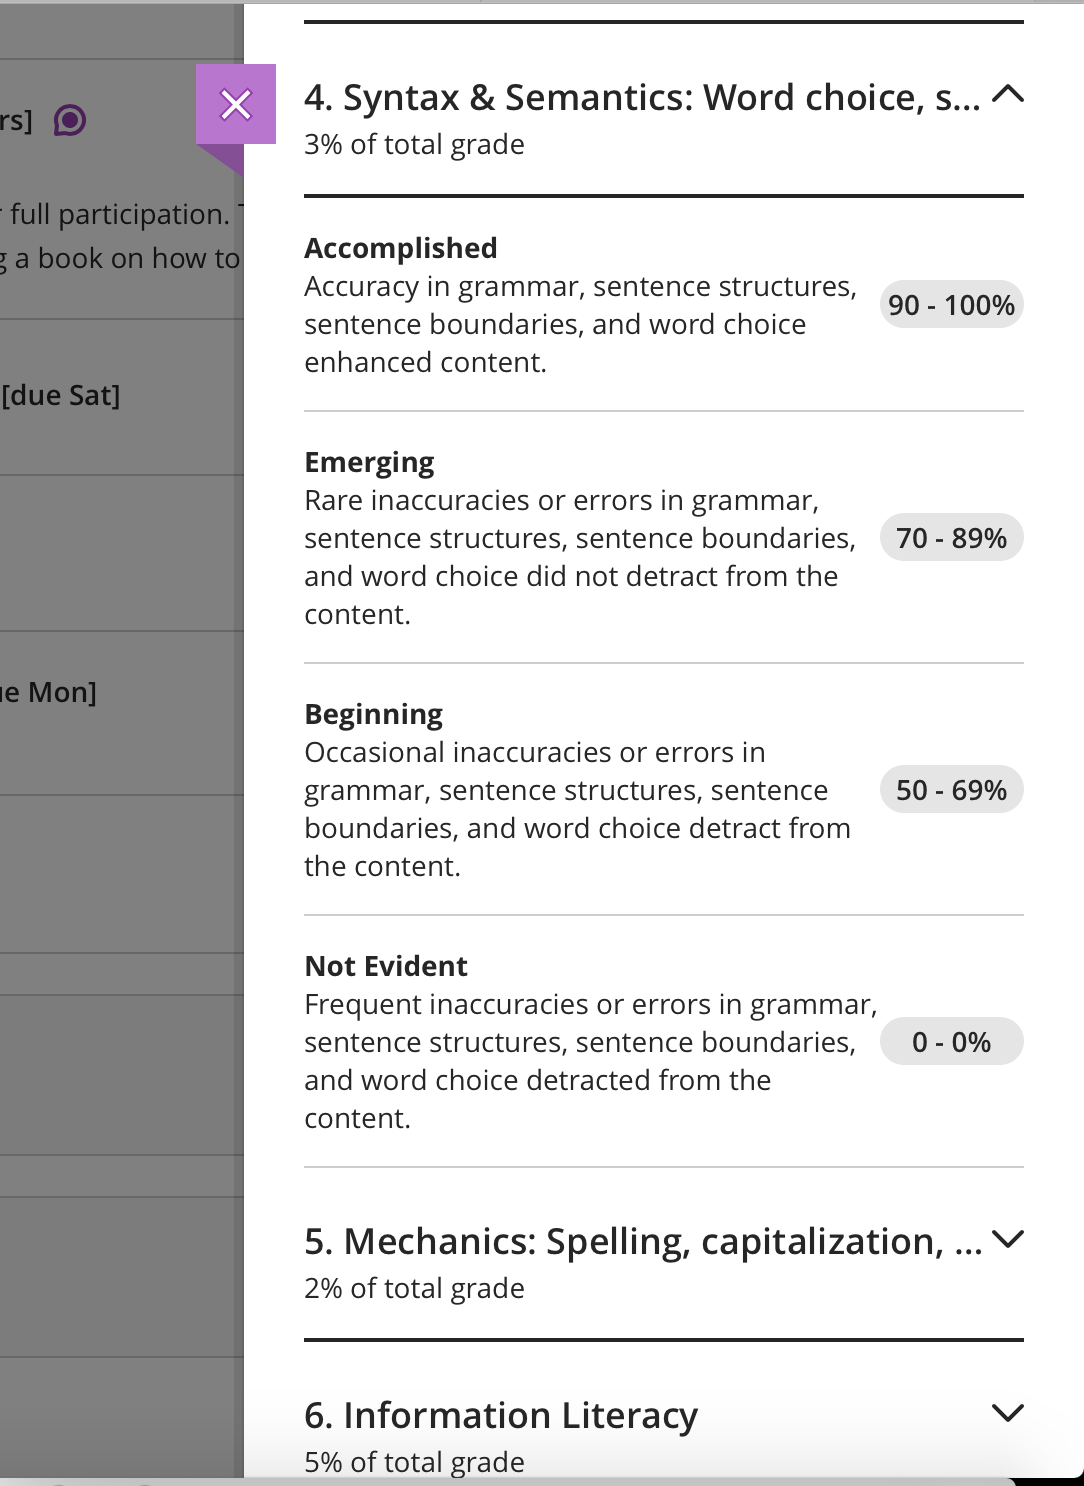Open the 4. Syntax & Semantics title
Screen dimensions: 1084x1486
pyautogui.click(x=642, y=97)
